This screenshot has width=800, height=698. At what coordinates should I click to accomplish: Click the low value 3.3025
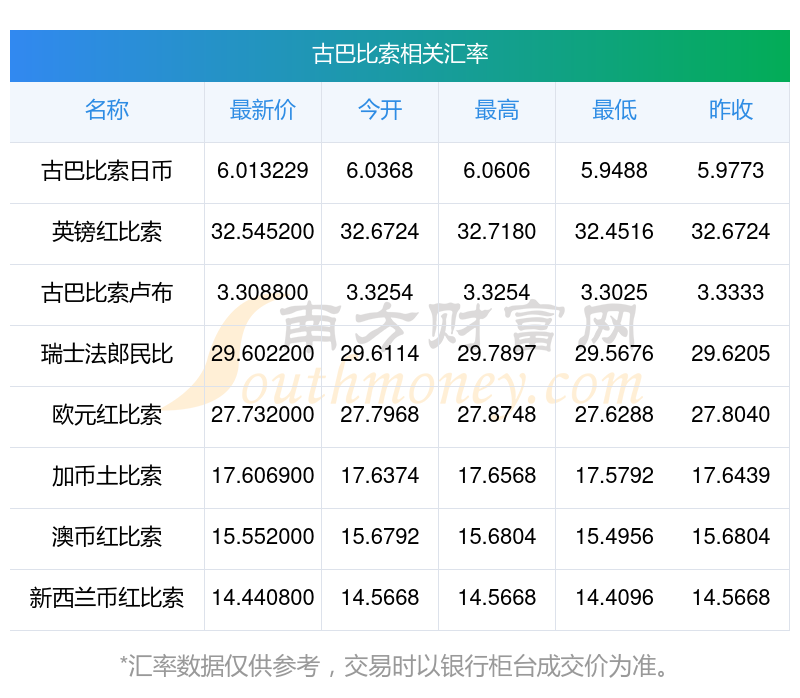[x=614, y=292]
